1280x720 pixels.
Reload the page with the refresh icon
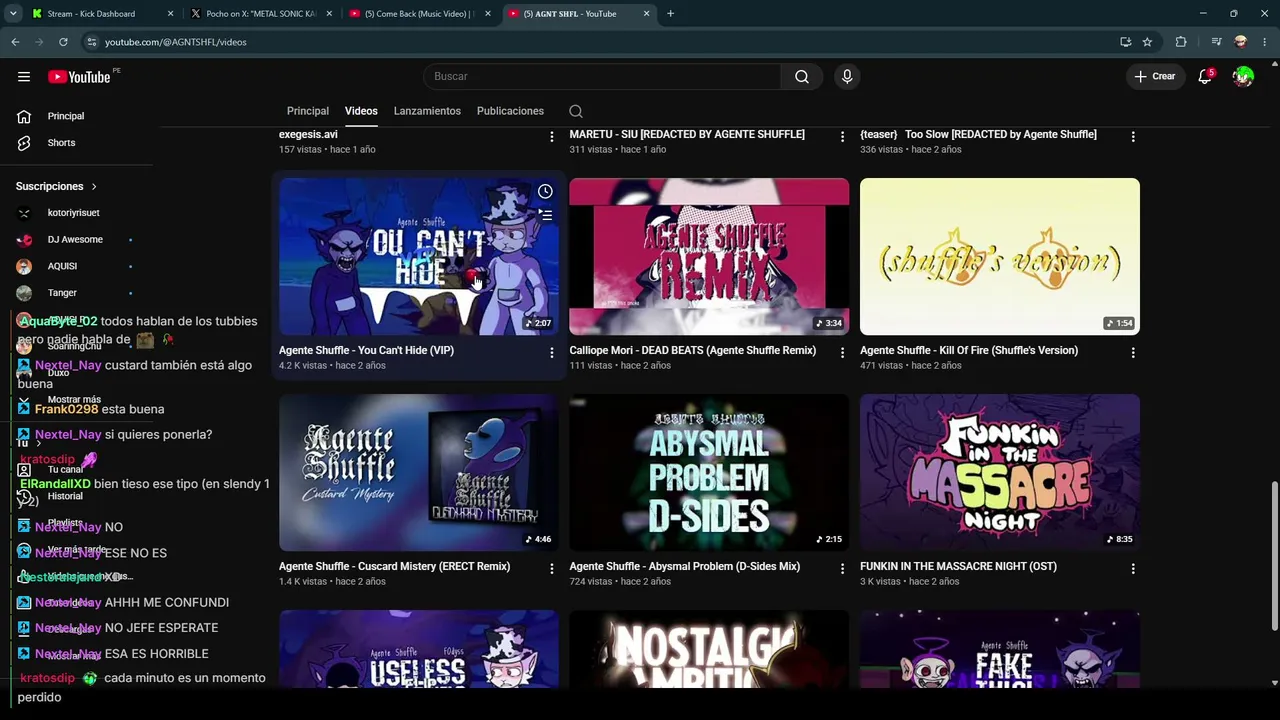[63, 42]
